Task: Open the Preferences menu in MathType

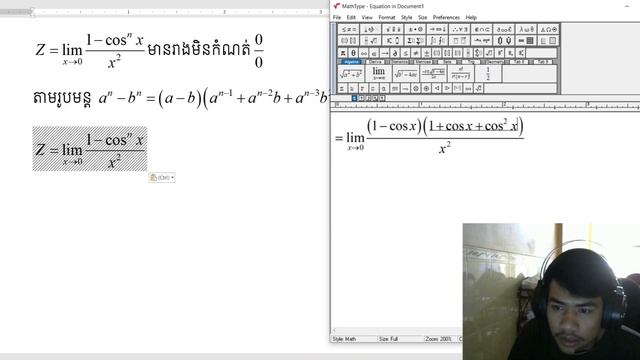Action: pos(446,18)
